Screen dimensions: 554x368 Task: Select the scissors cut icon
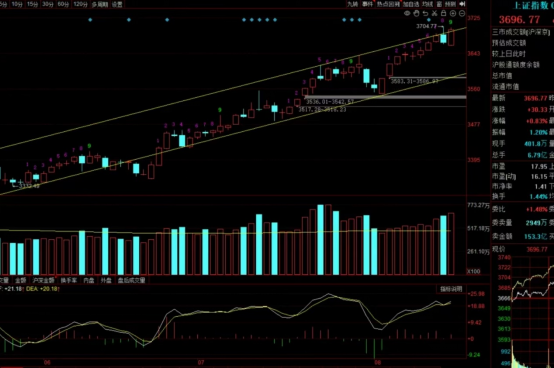435,13
